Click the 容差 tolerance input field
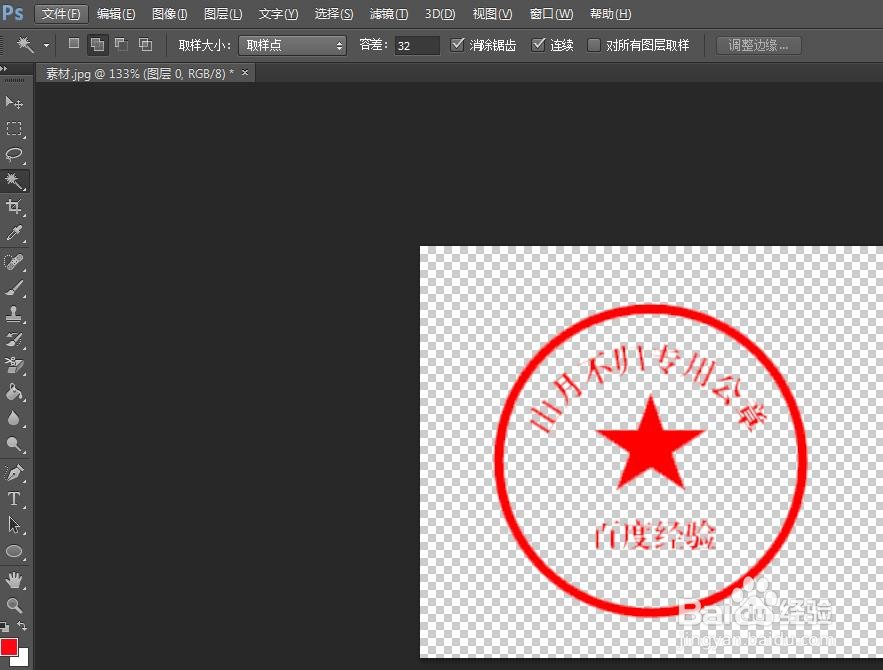The width and height of the screenshot is (883, 670). 417,45
